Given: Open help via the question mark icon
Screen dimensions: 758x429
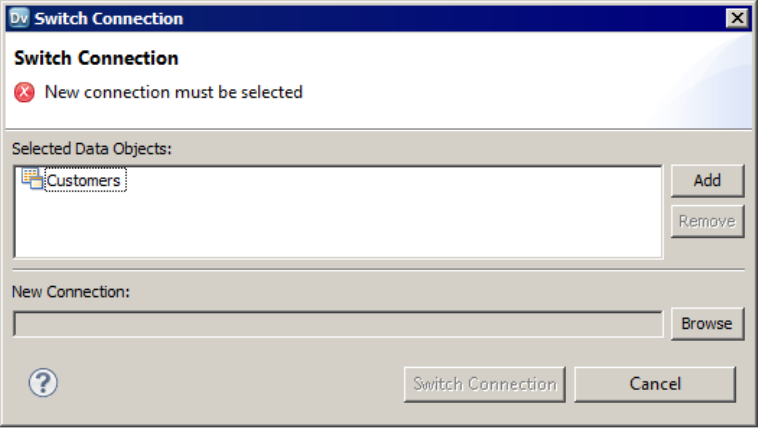Looking at the screenshot, I should point(43,383).
